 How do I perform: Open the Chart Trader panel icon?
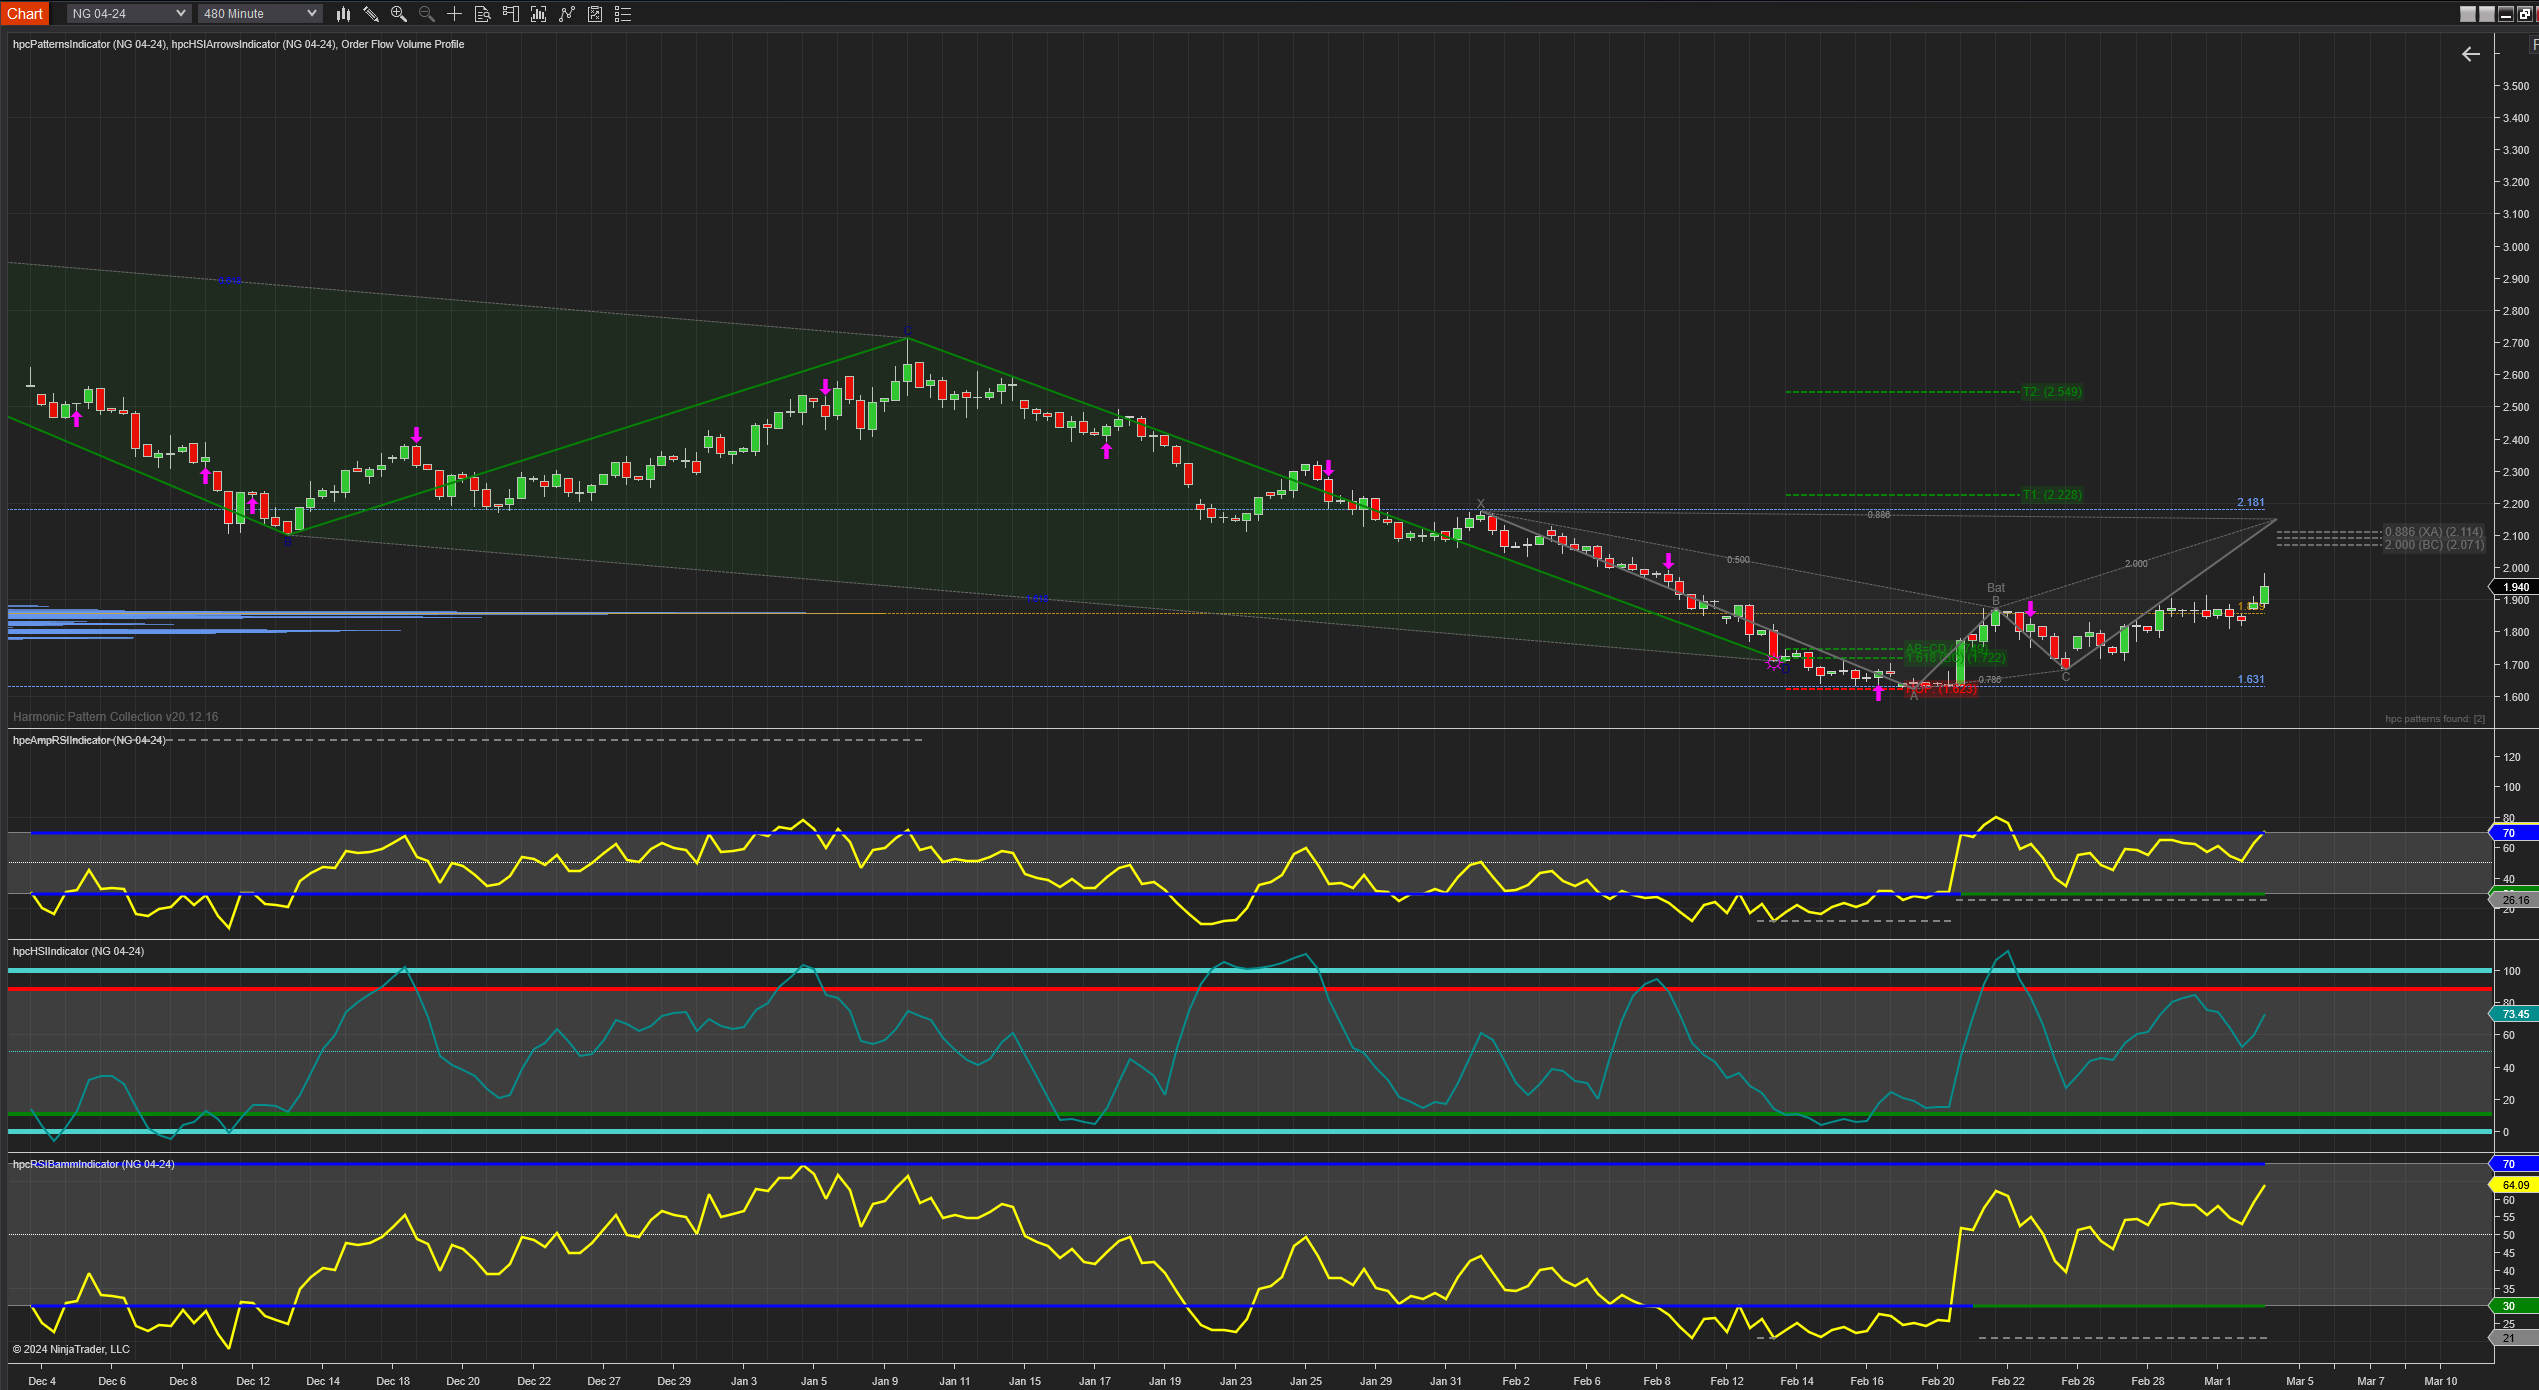(511, 14)
